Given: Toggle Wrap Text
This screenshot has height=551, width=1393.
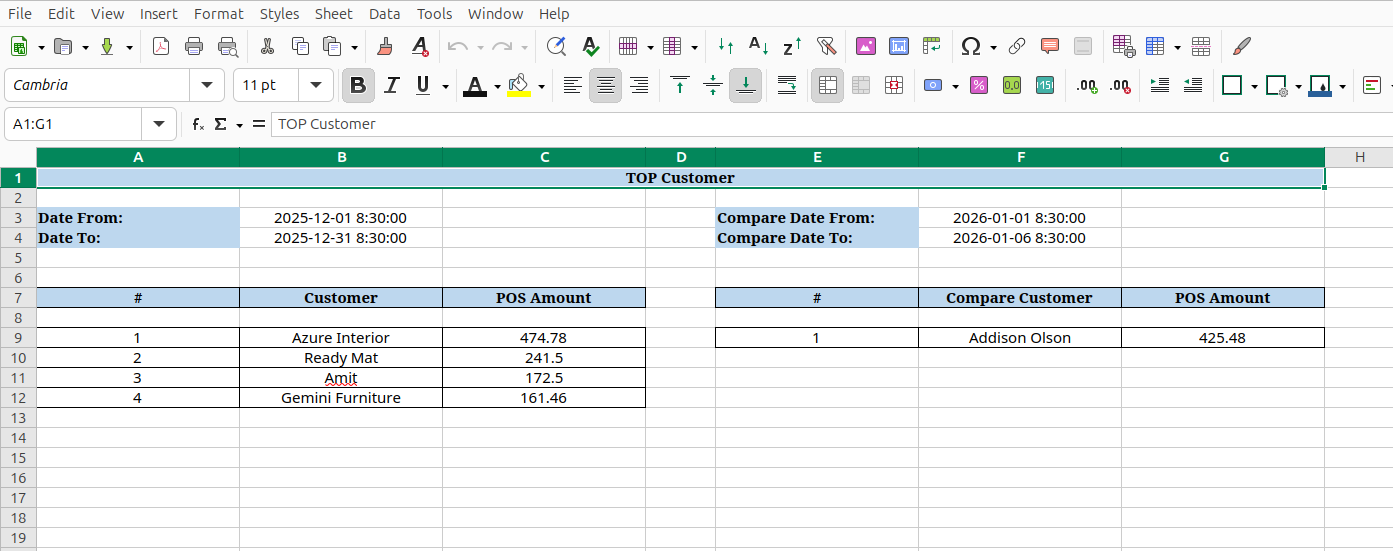Looking at the screenshot, I should pyautogui.click(x=787, y=86).
